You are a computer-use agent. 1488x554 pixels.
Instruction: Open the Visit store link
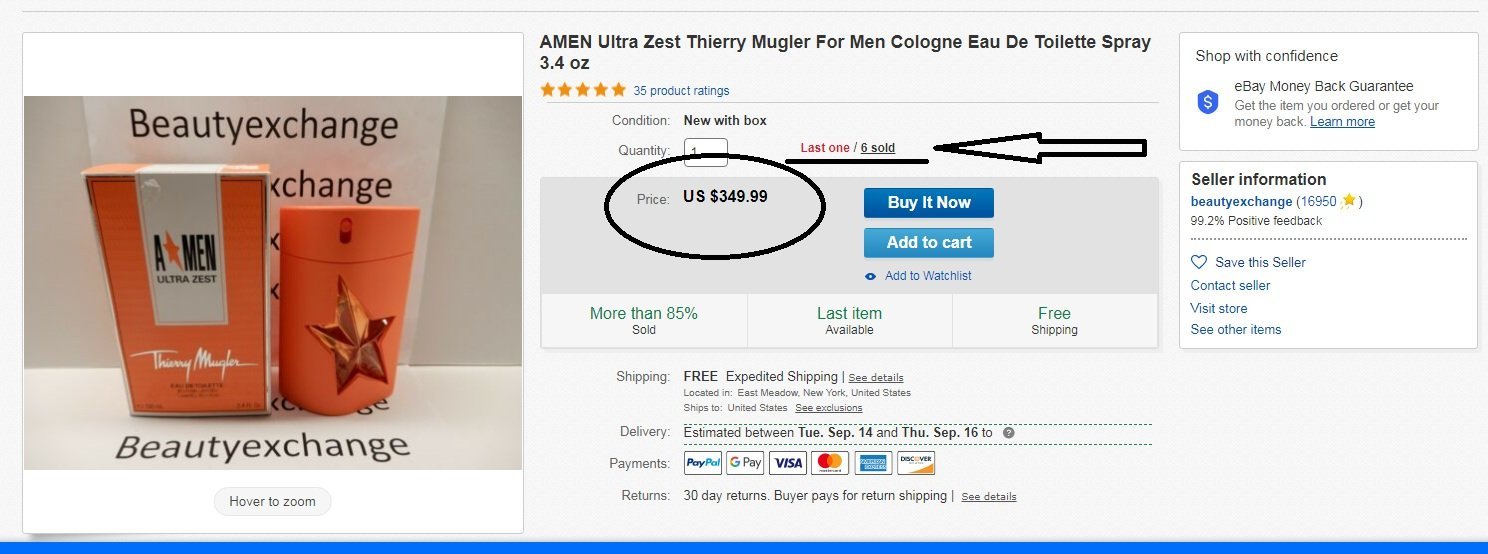pyautogui.click(x=1218, y=308)
